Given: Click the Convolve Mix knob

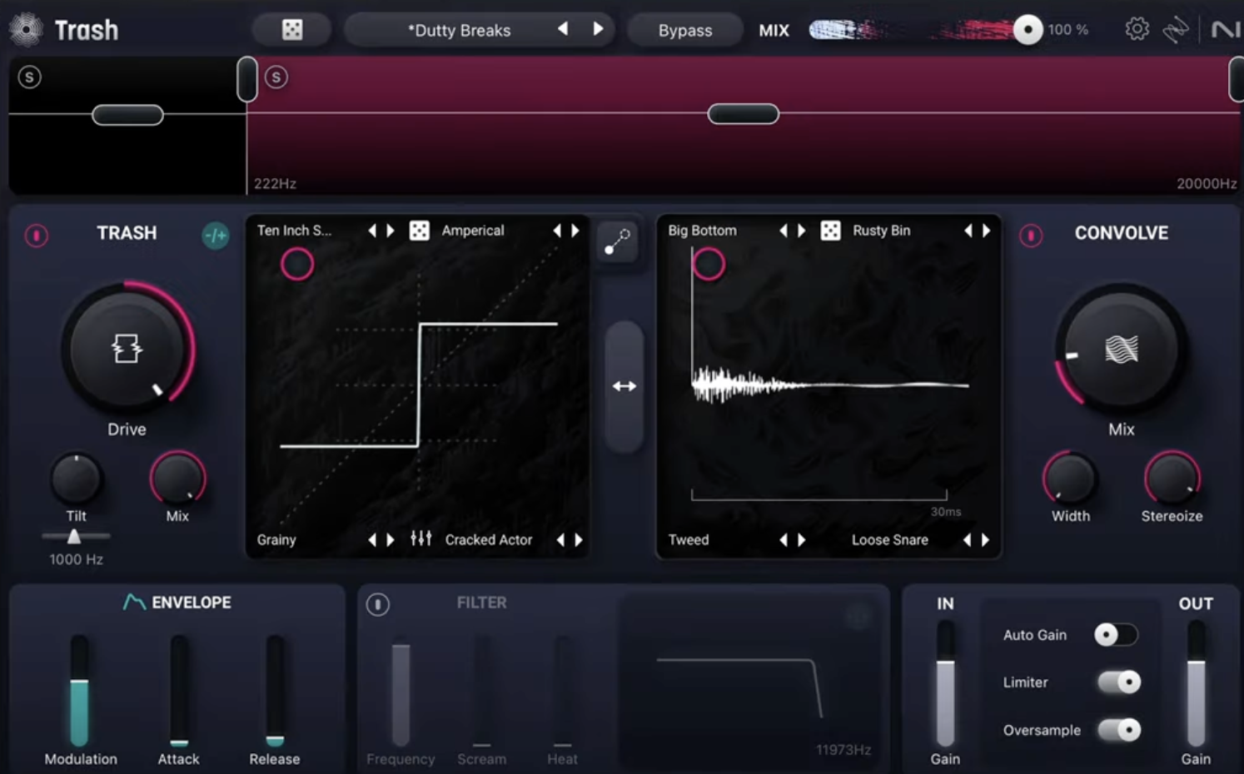Looking at the screenshot, I should tap(1121, 349).
